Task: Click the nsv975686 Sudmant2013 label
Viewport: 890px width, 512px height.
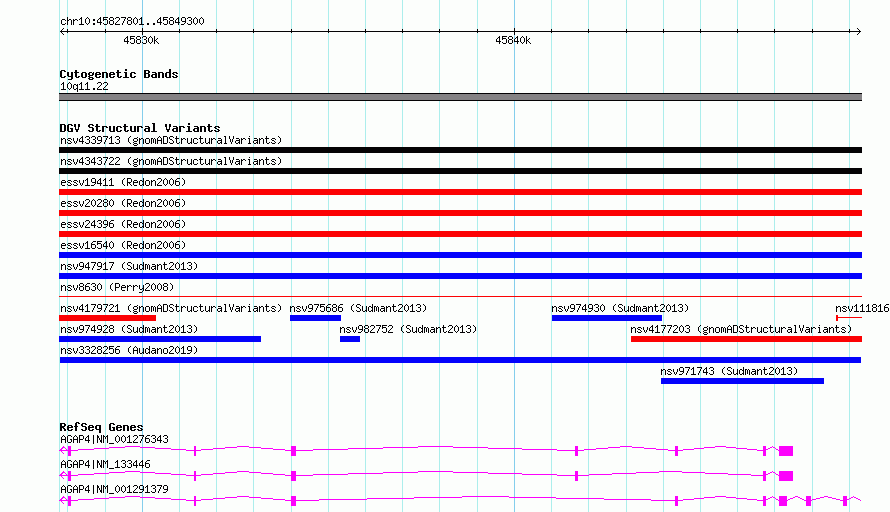Action: (x=358, y=308)
